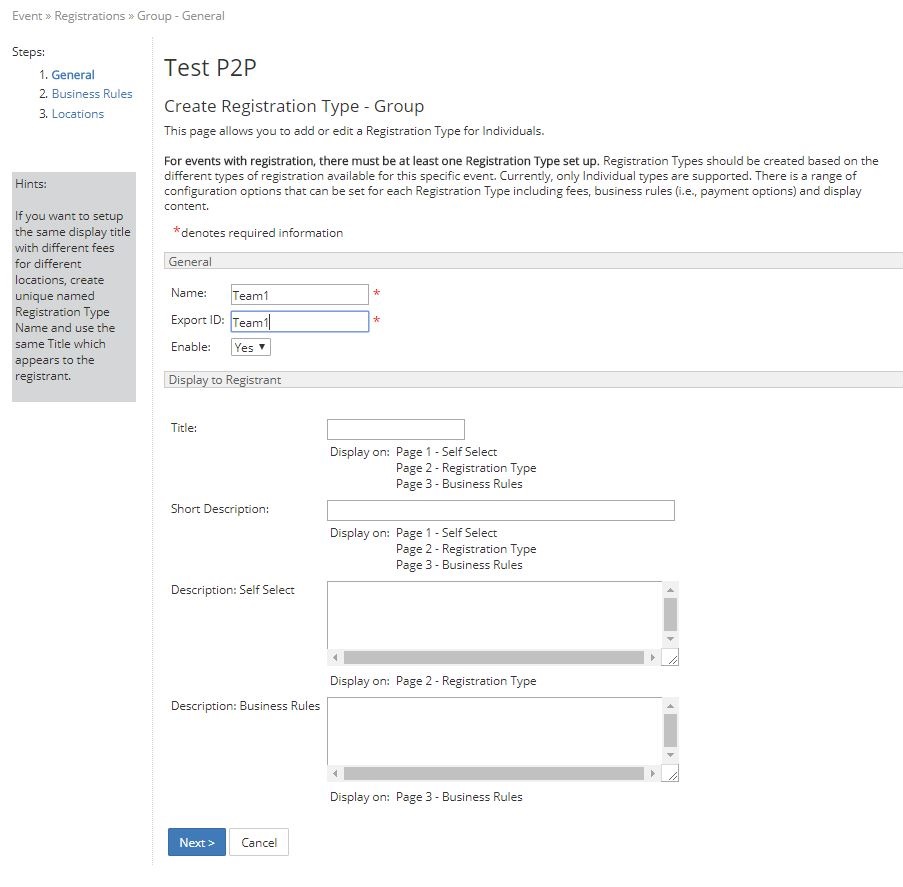Click Self Select horizontal scrollbar thumb
The width and height of the screenshot is (903, 887).
point(494,657)
